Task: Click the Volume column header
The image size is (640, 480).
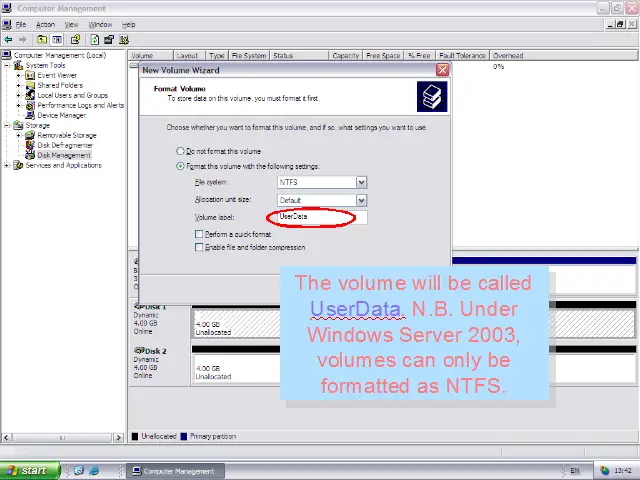Action: pos(151,56)
